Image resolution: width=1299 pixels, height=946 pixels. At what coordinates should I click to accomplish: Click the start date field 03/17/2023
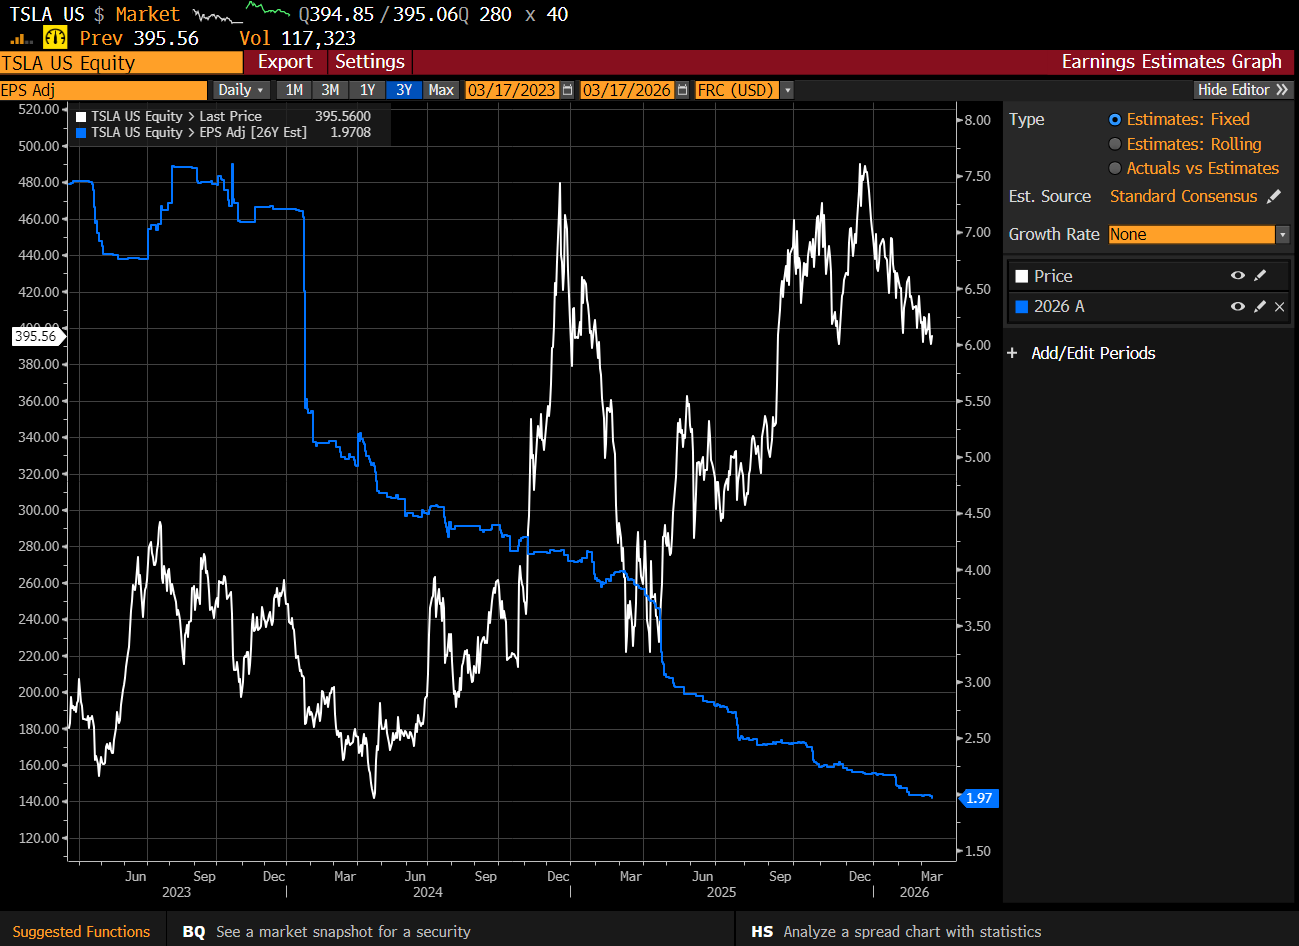(x=512, y=90)
